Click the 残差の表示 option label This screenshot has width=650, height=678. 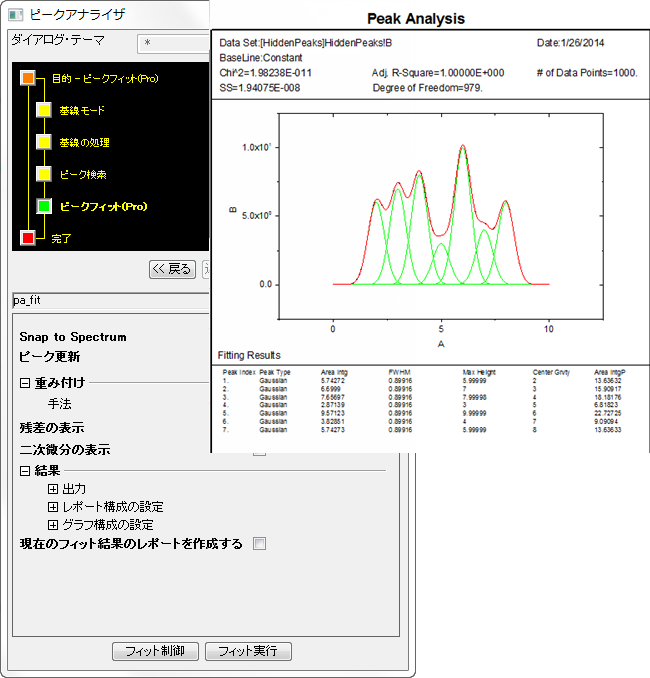52,428
